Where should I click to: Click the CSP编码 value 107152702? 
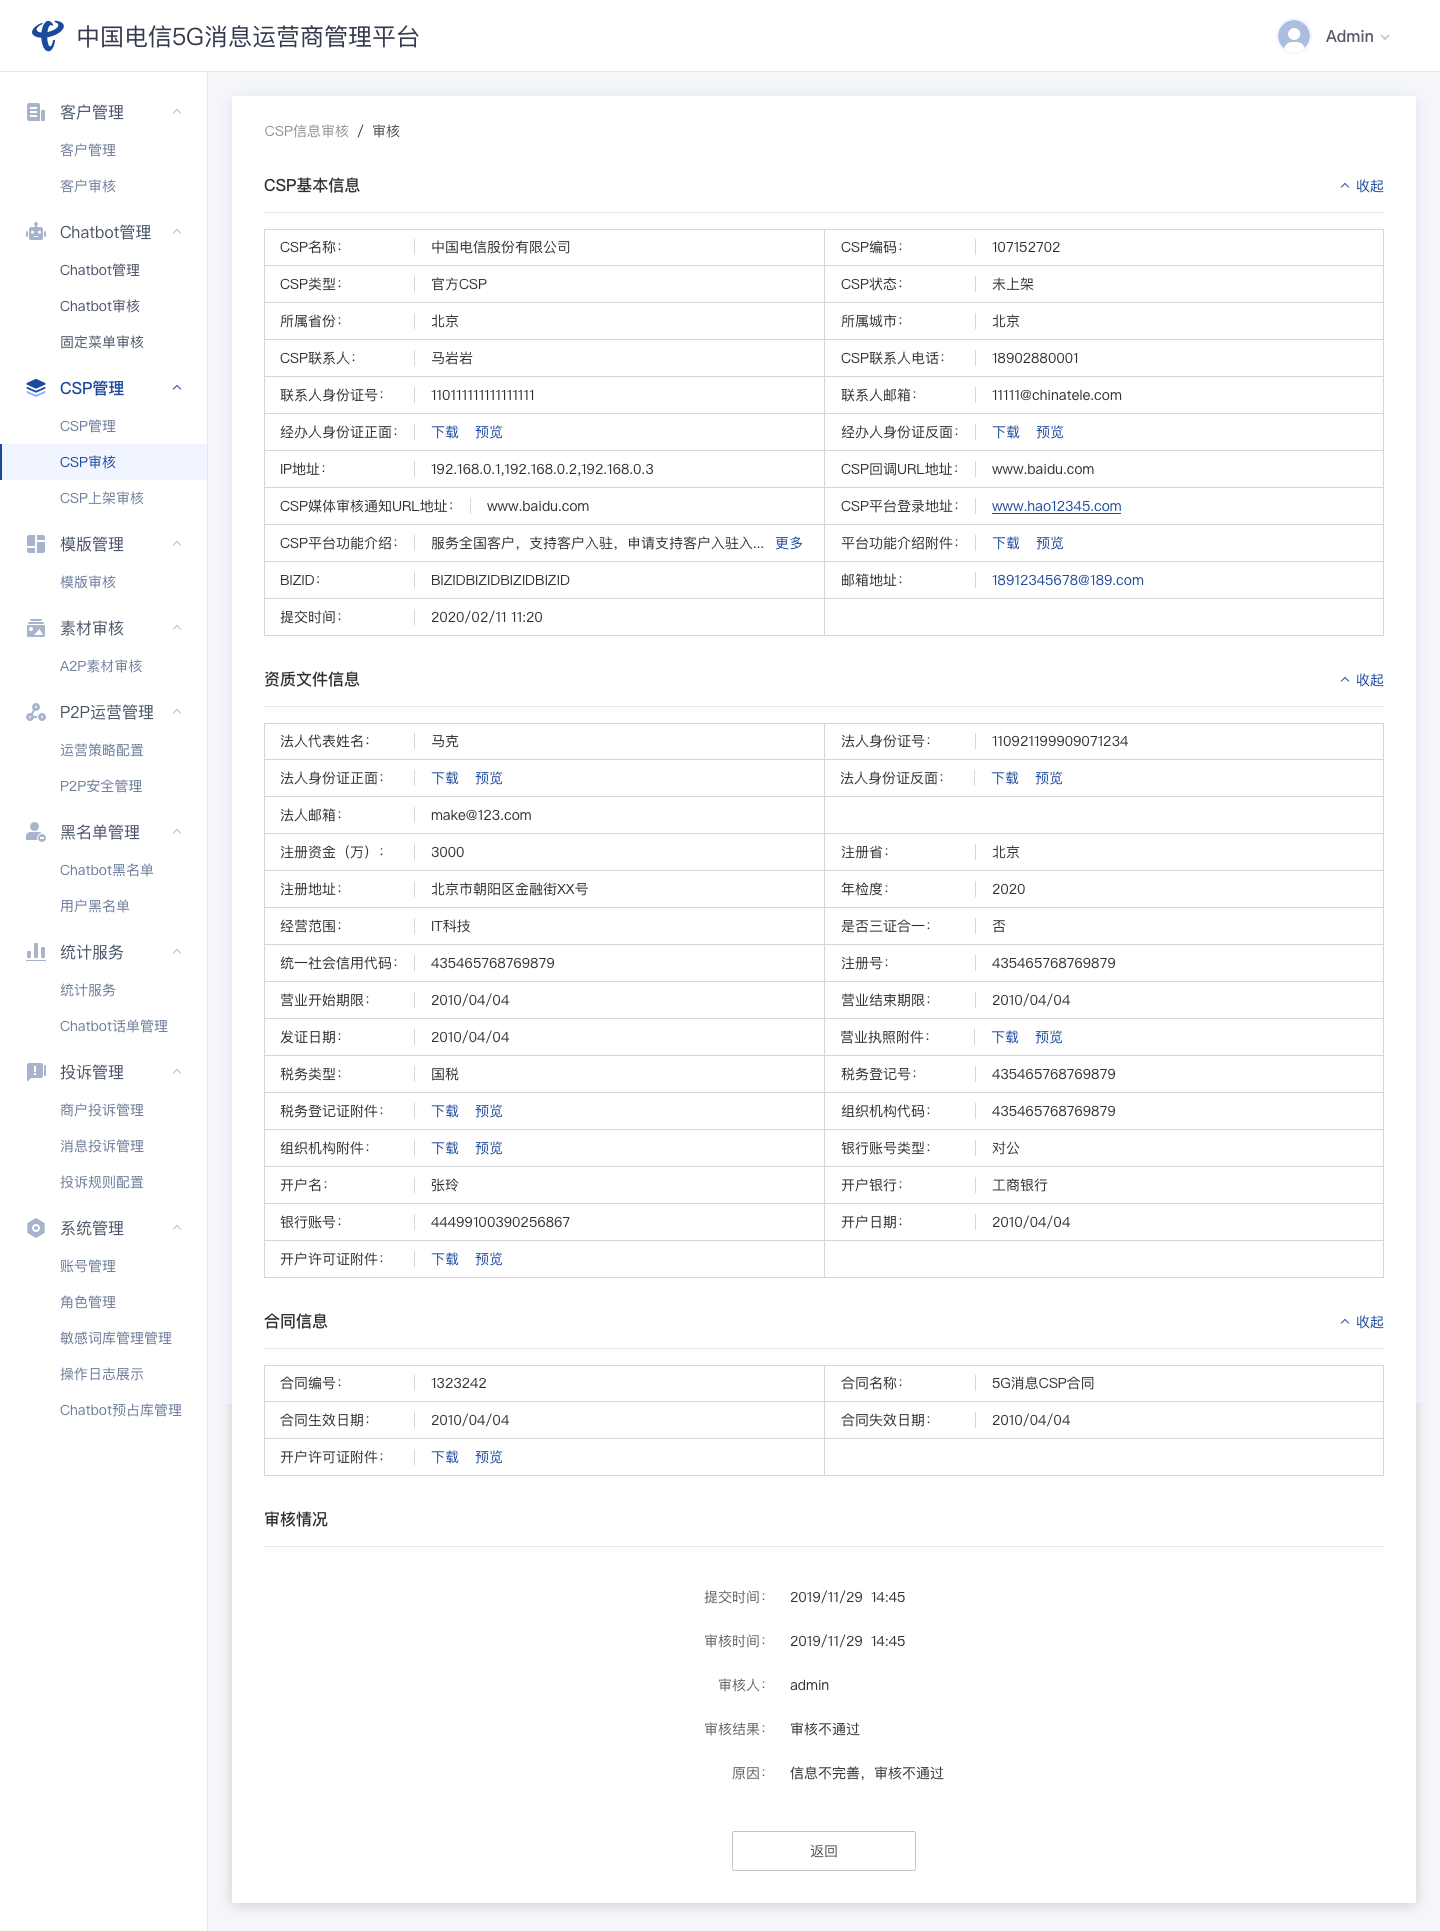pos(1026,247)
